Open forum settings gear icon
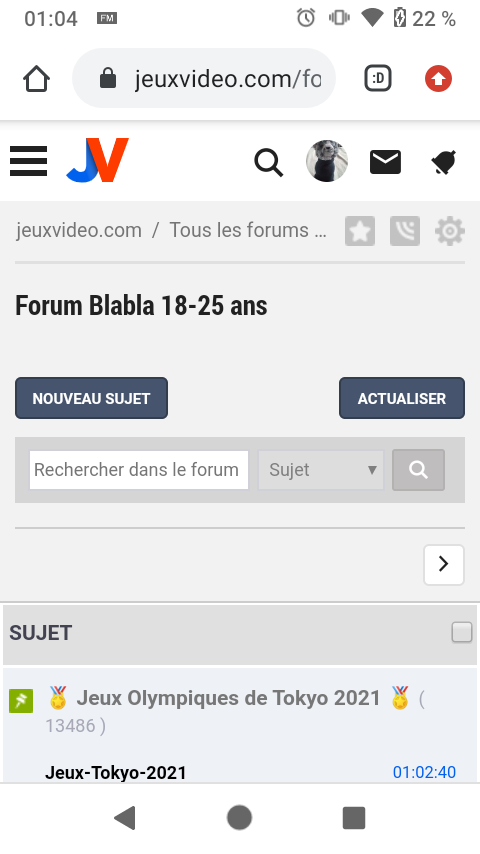This screenshot has width=480, height=854. tap(450, 231)
